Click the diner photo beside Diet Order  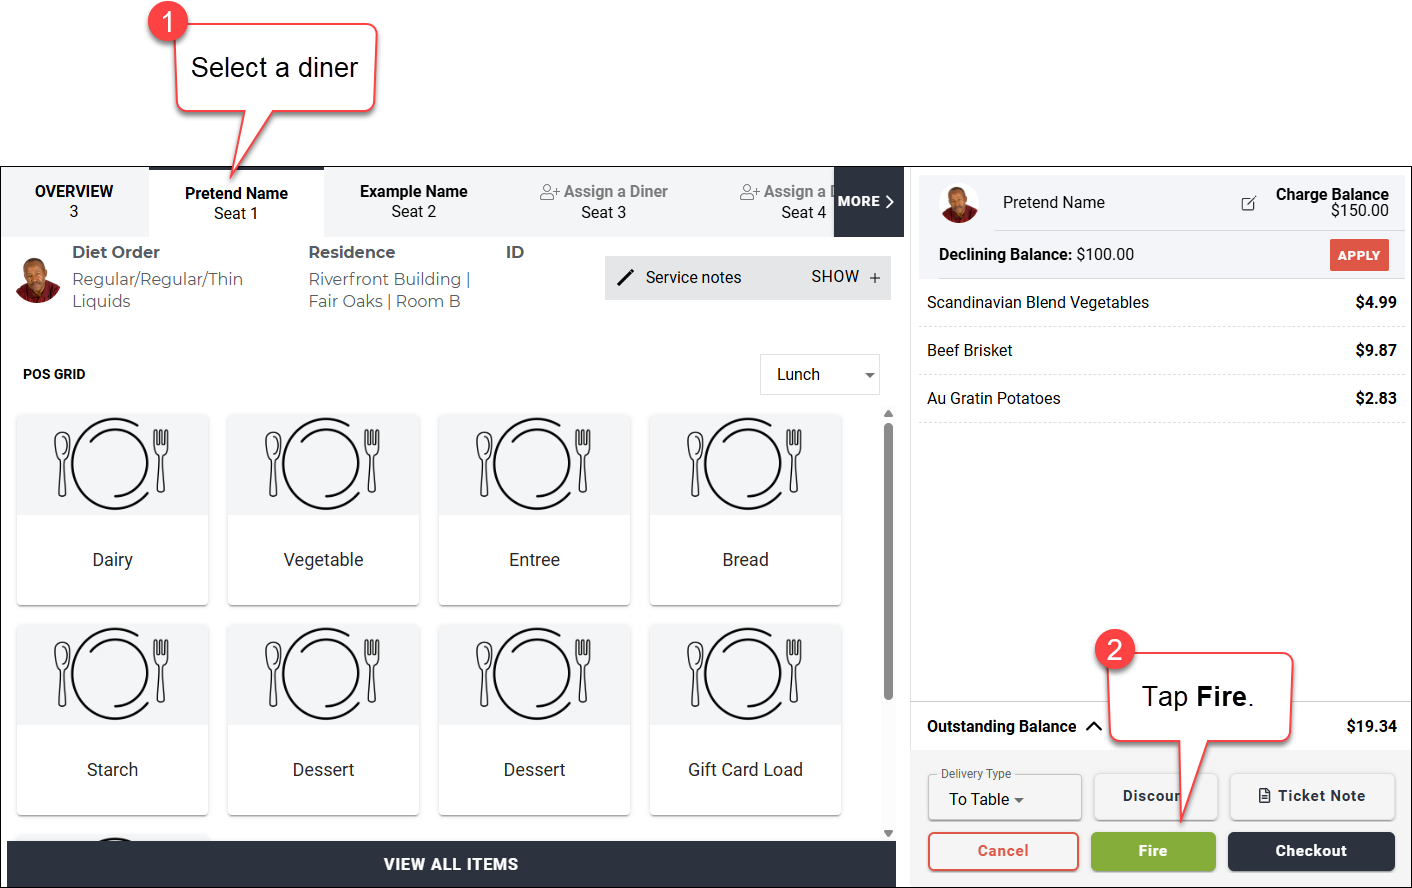38,280
